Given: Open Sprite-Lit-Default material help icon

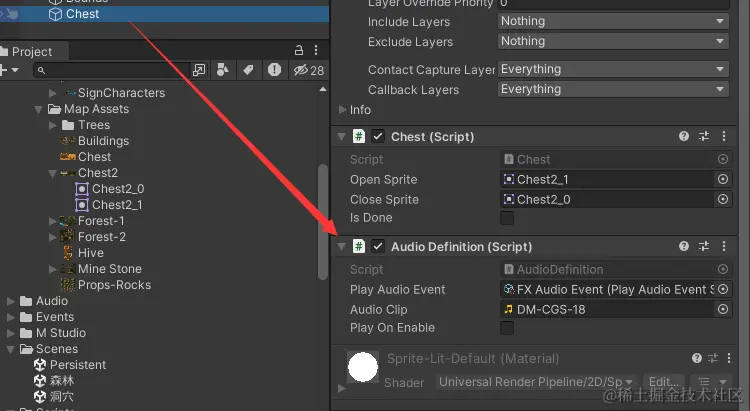Looking at the screenshot, I should pos(697,358).
